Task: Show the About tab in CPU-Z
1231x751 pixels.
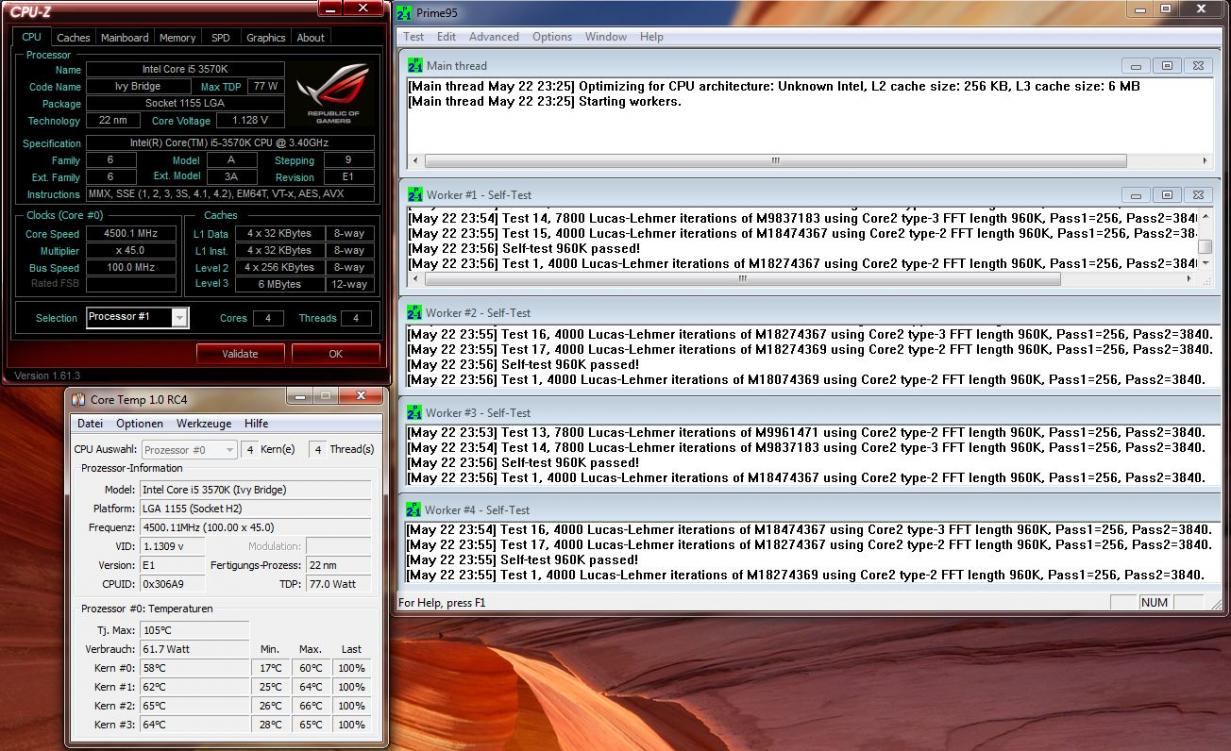Action: pos(310,38)
